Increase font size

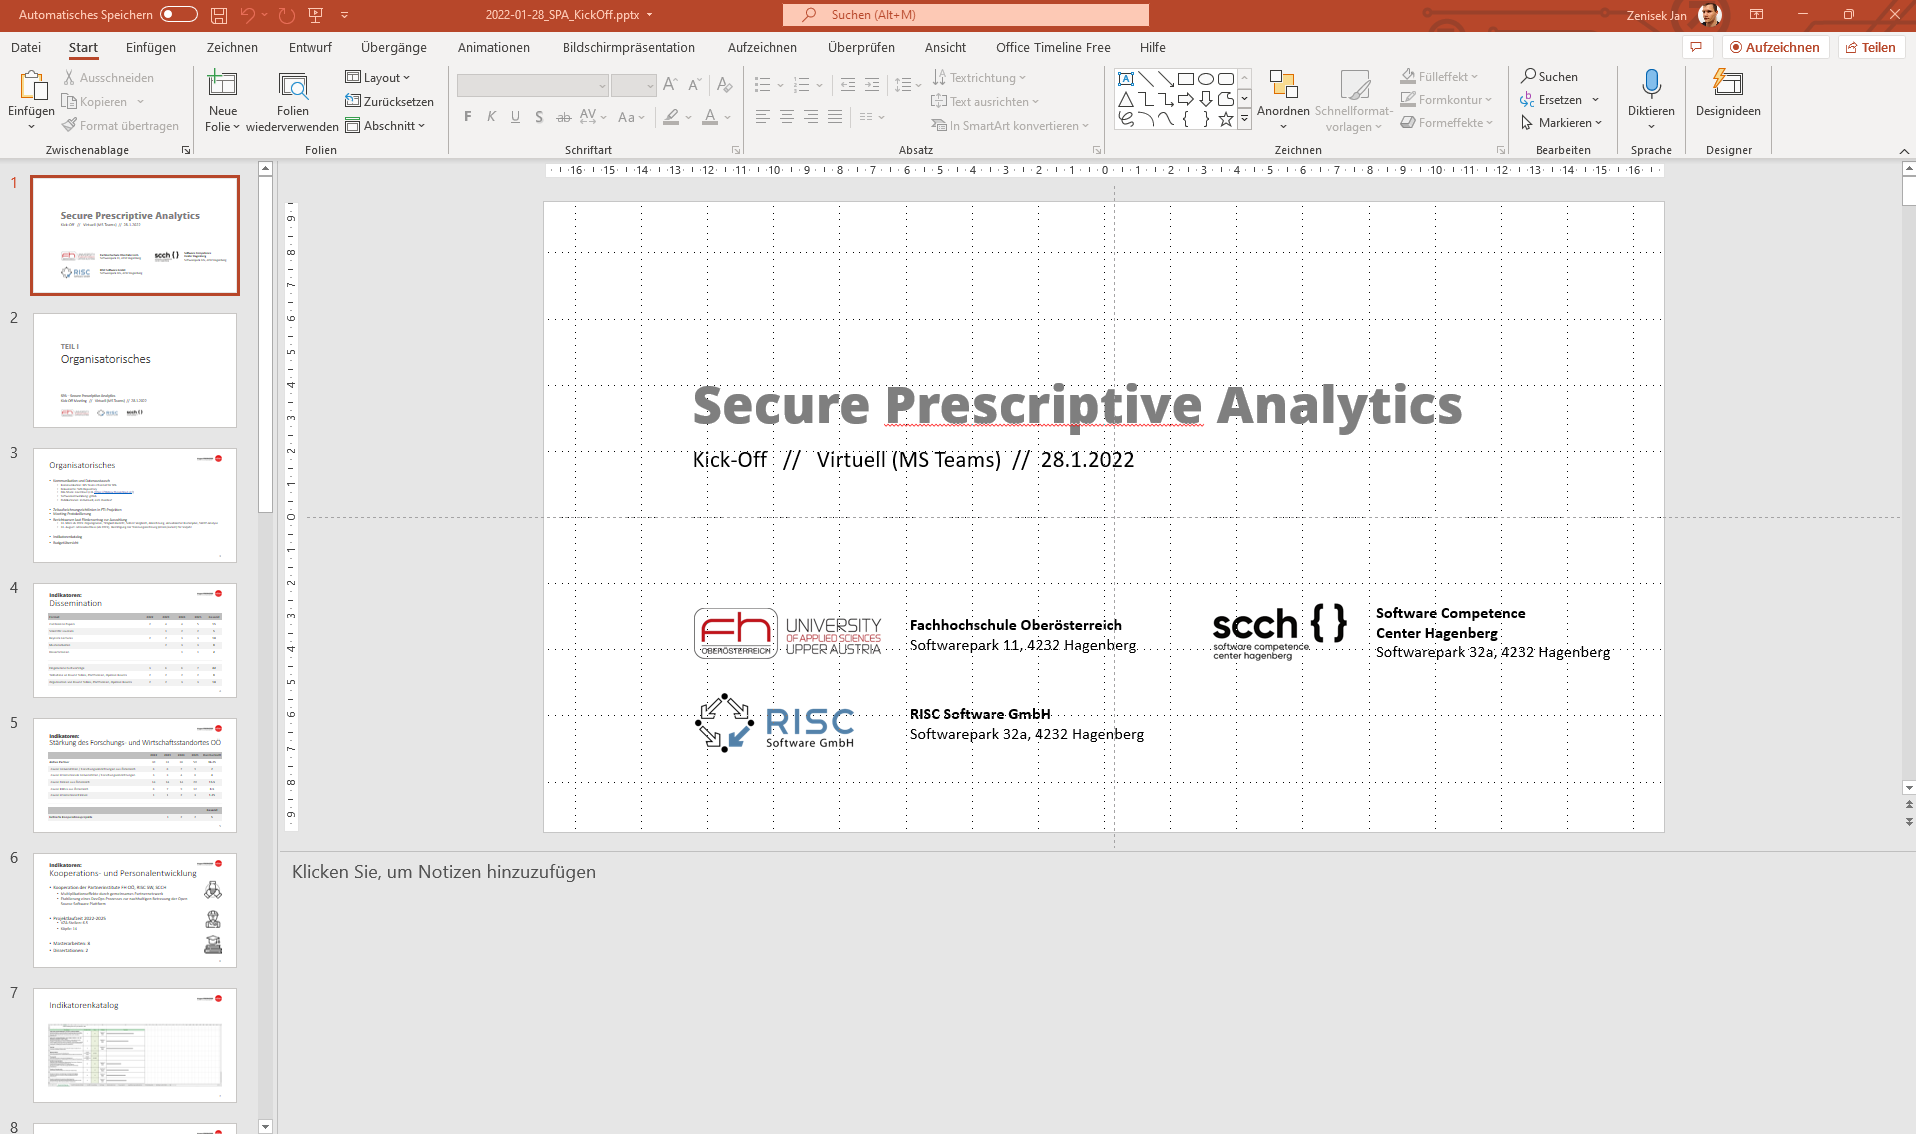click(670, 85)
